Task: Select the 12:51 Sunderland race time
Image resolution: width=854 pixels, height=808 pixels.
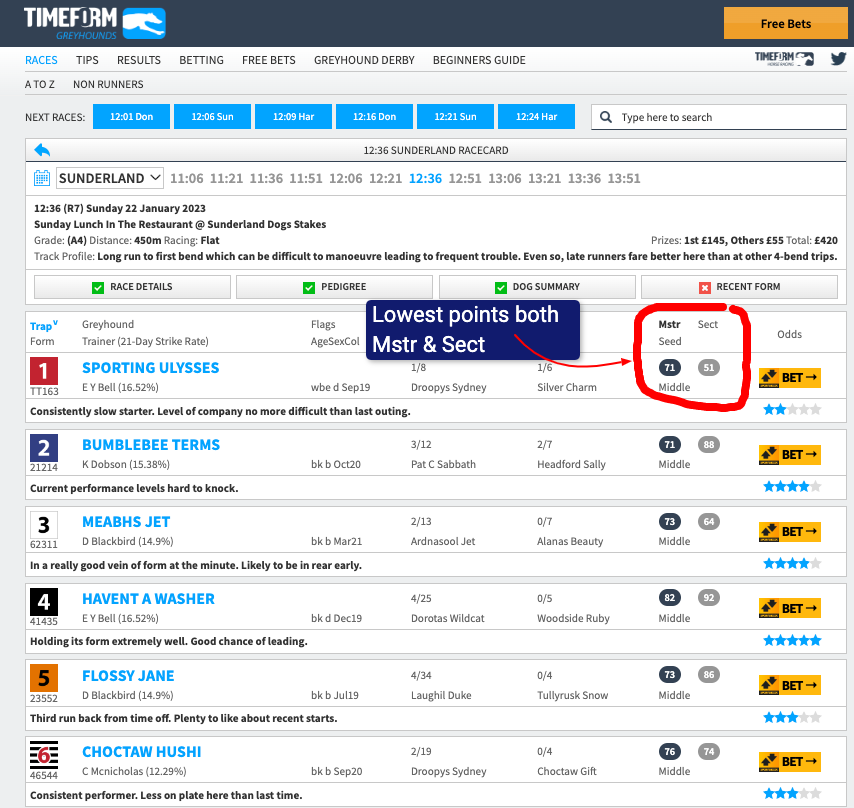Action: [x=465, y=179]
